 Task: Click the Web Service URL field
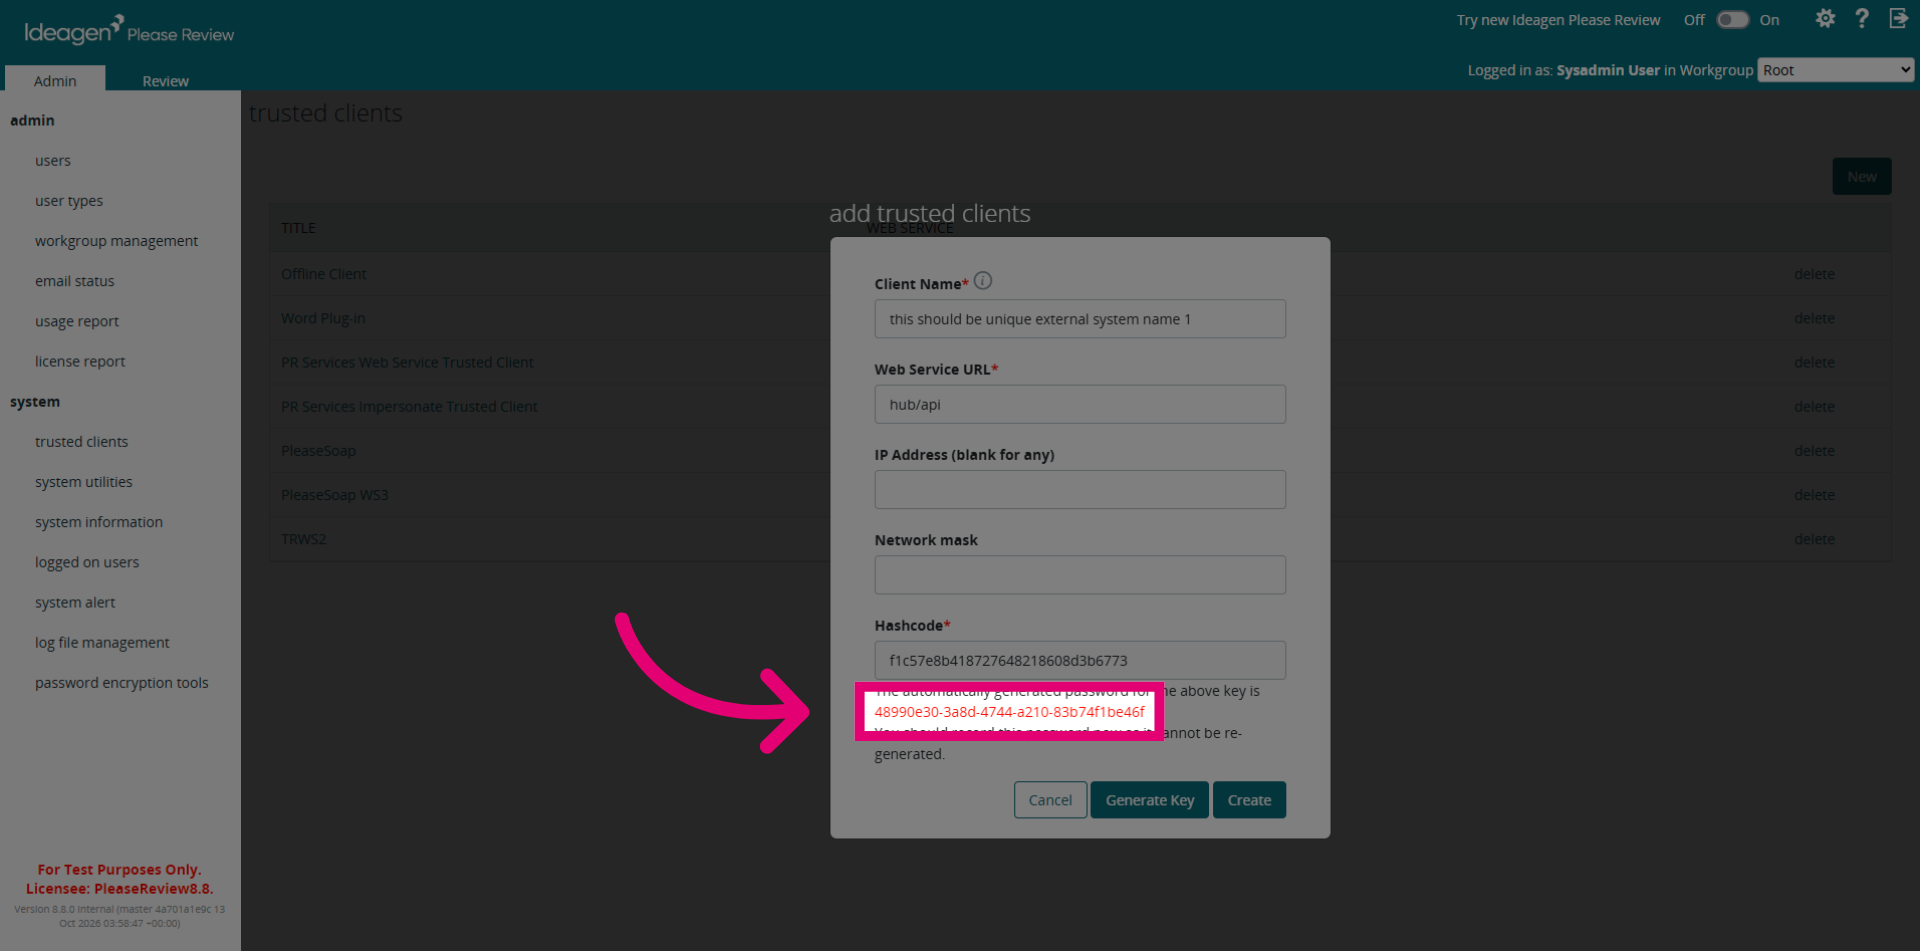pos(1080,404)
